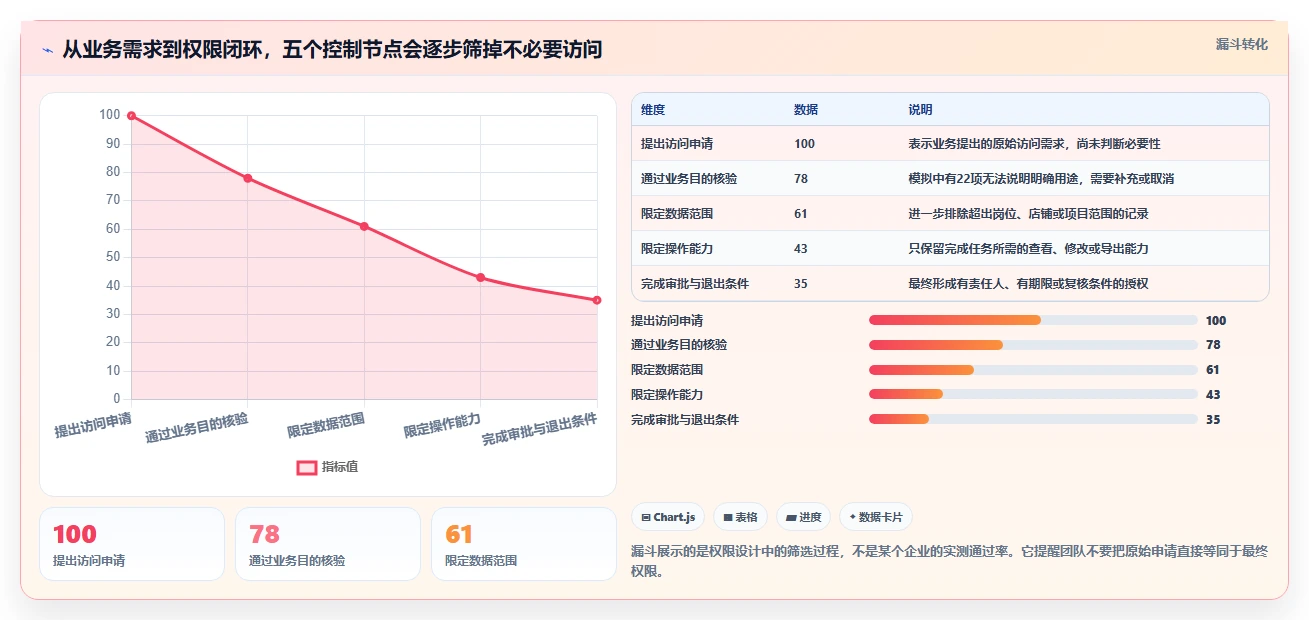
Task: Click the 数据卡片 chip
Action: [876, 517]
